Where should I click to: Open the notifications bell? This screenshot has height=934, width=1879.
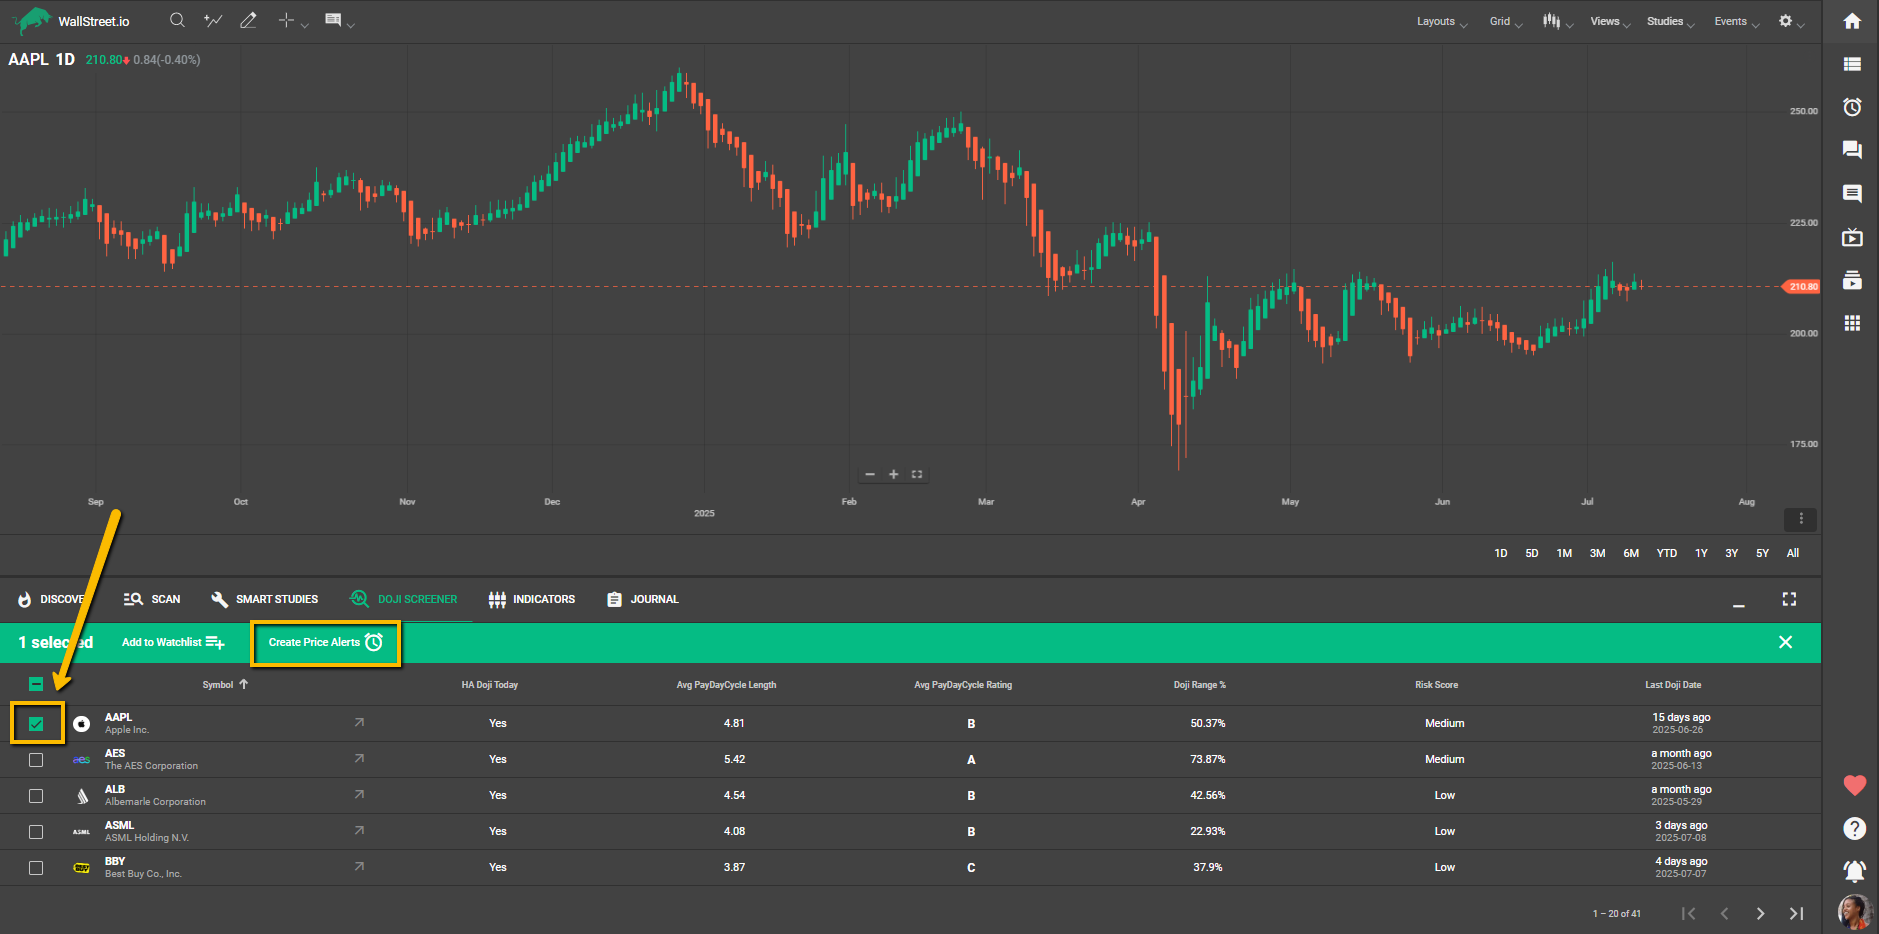click(1854, 871)
